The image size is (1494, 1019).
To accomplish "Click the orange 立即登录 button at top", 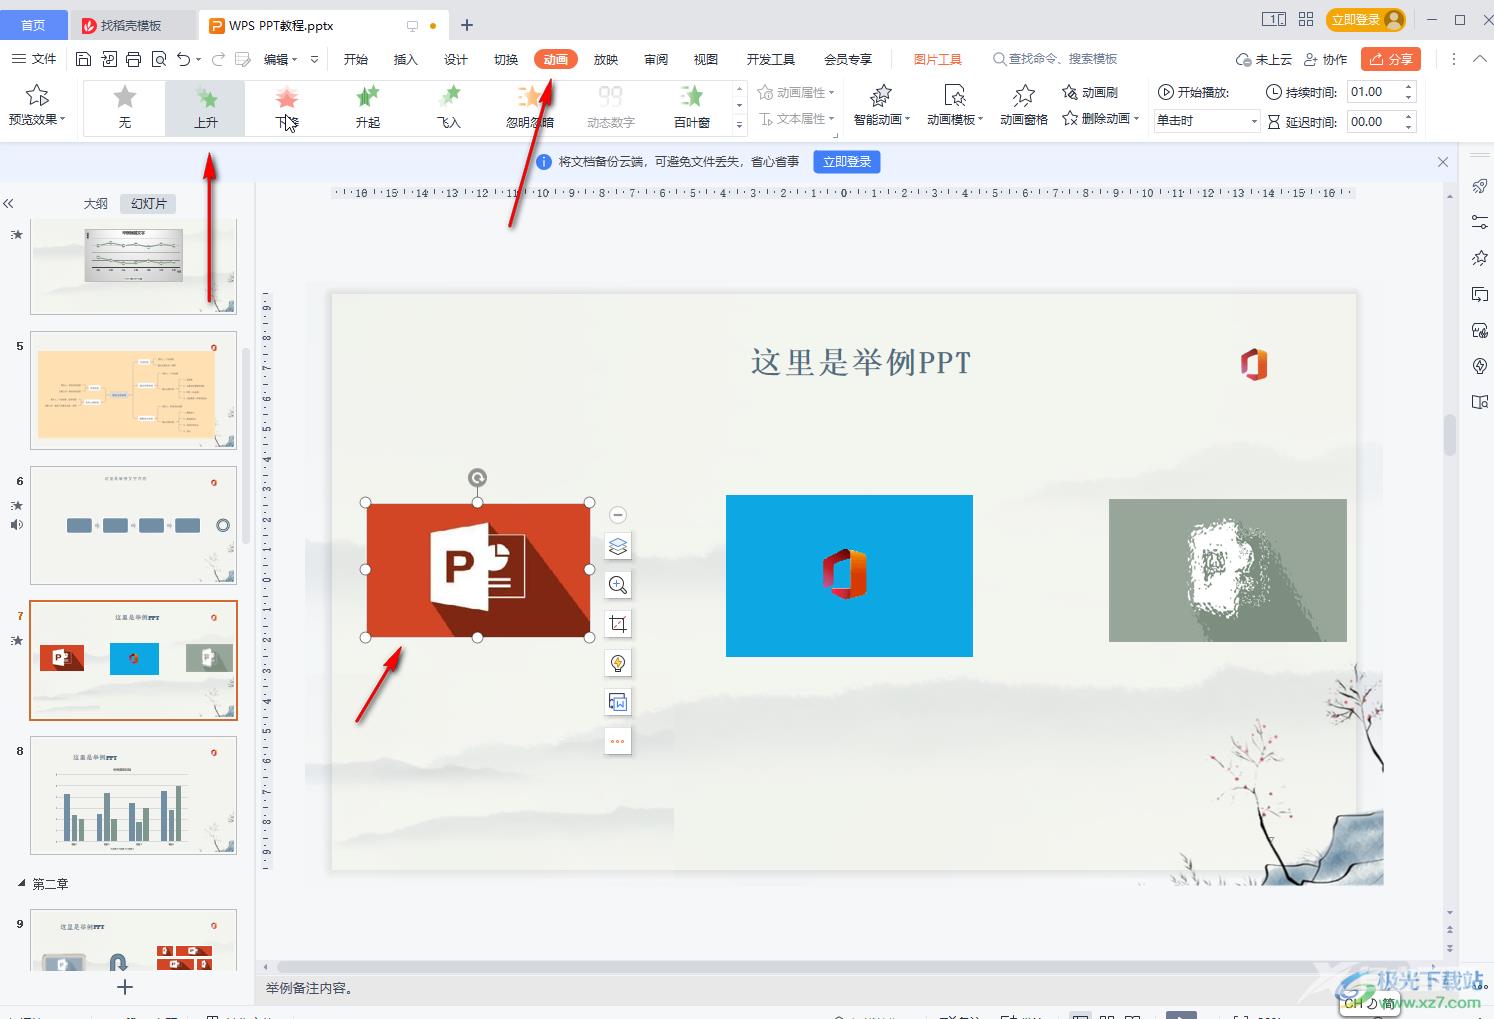I will 1366,19.
